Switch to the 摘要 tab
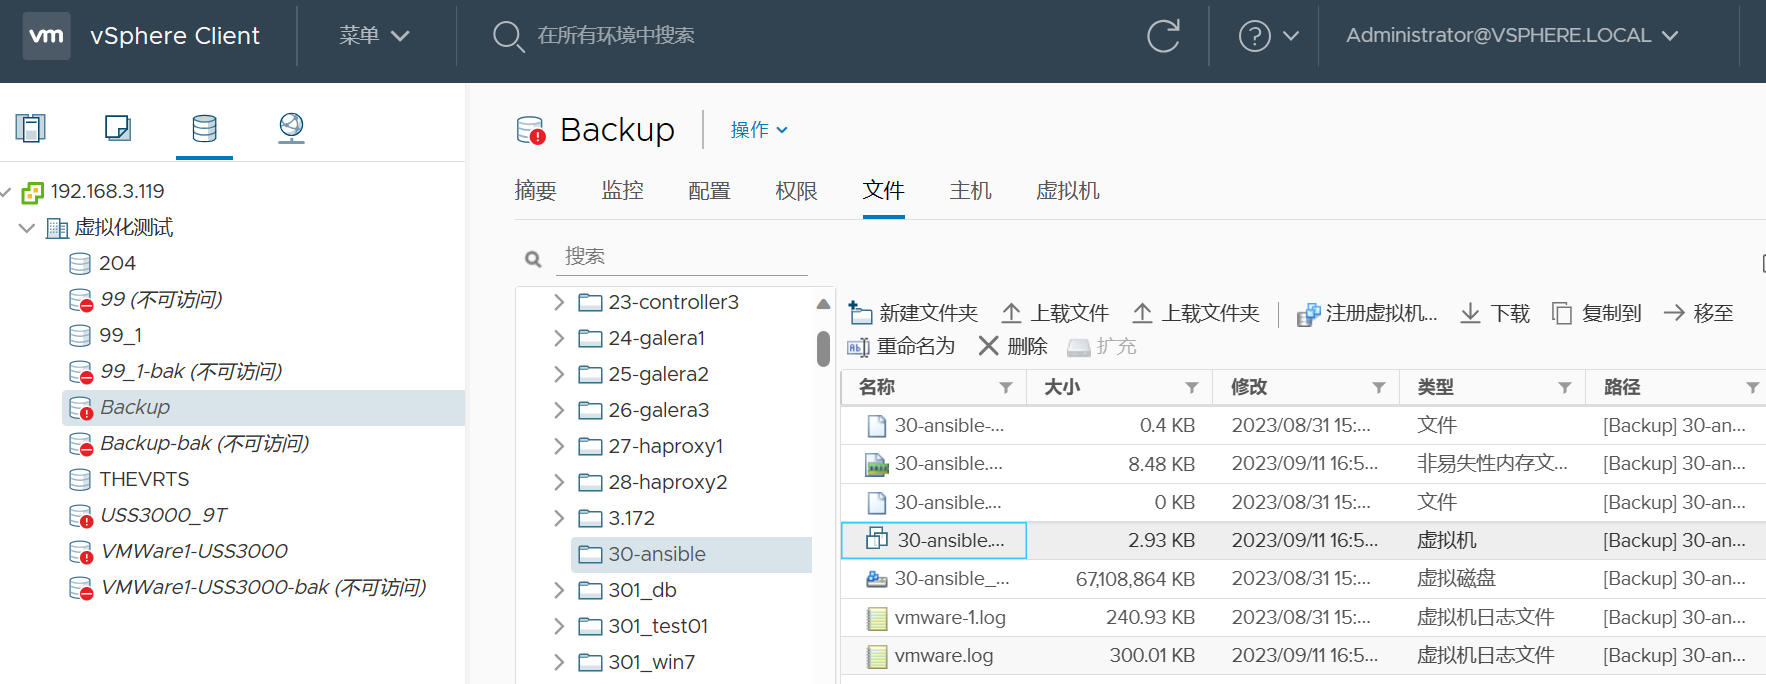The width and height of the screenshot is (1766, 684). point(535,191)
